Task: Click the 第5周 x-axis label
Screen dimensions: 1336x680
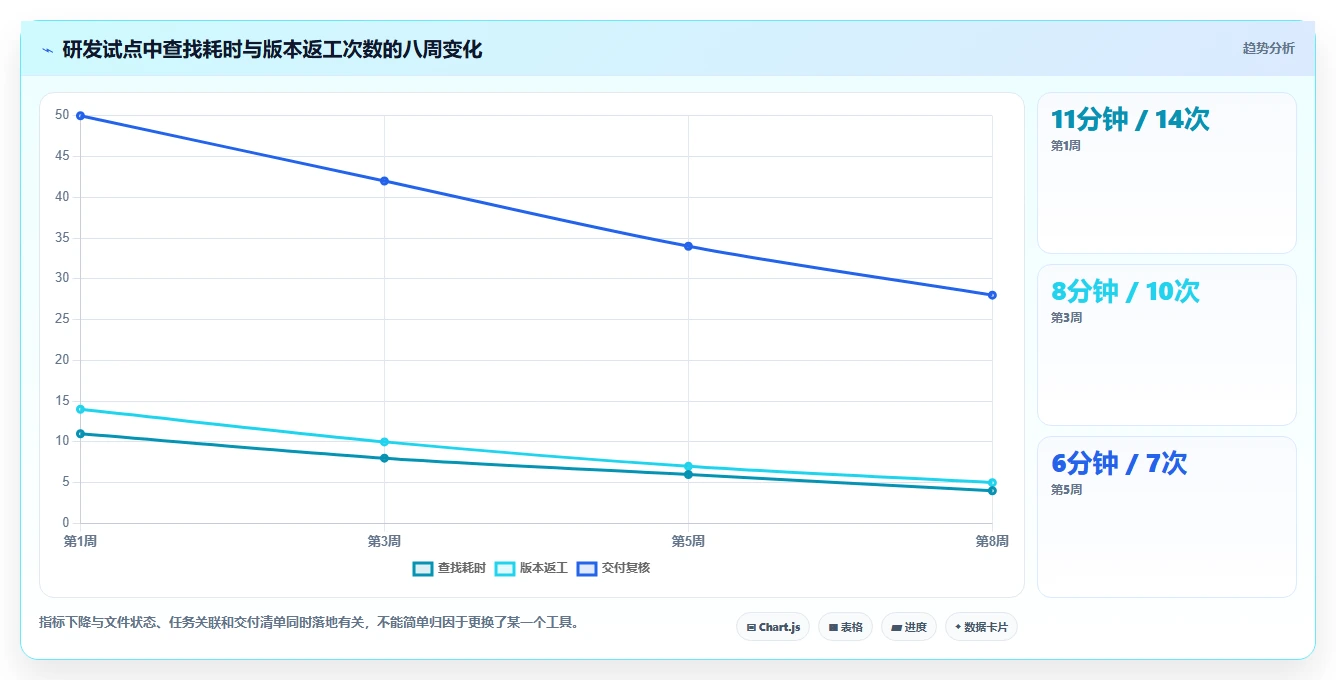Action: [688, 541]
